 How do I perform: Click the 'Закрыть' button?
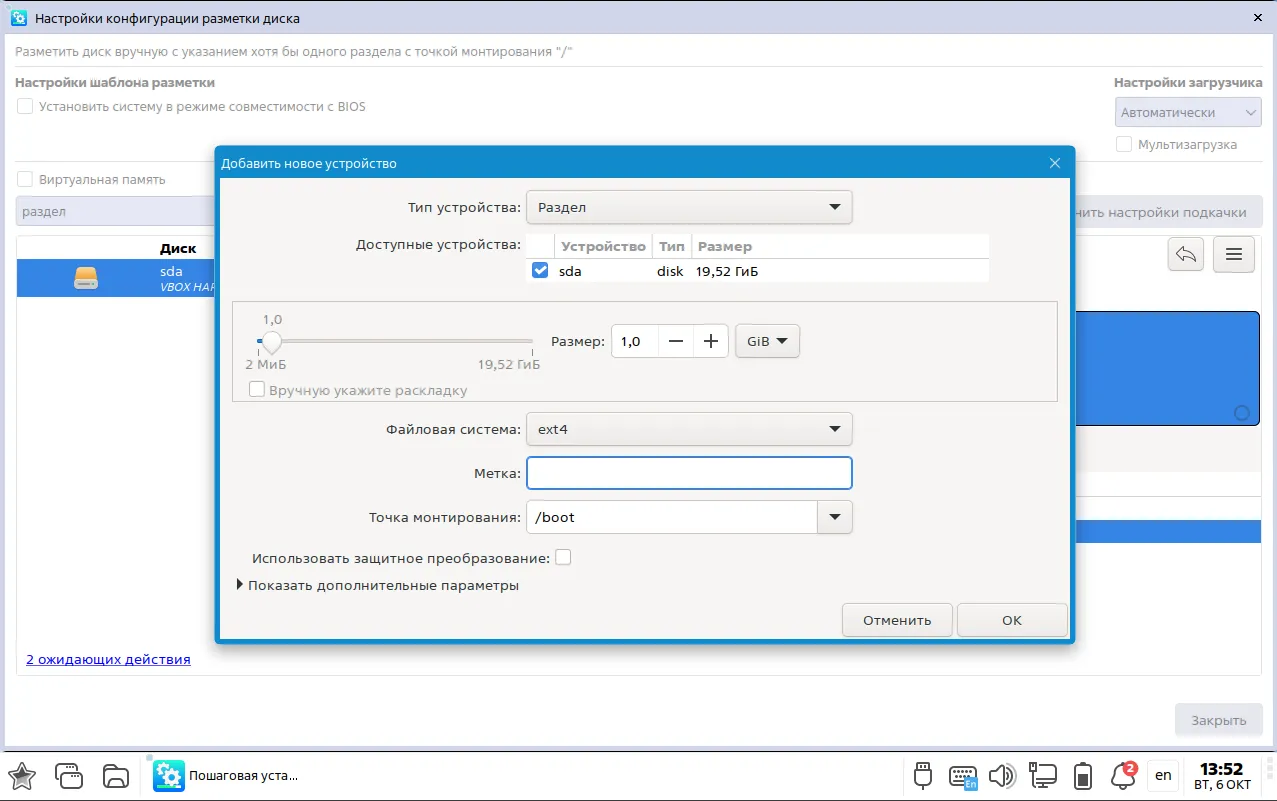pos(1218,720)
